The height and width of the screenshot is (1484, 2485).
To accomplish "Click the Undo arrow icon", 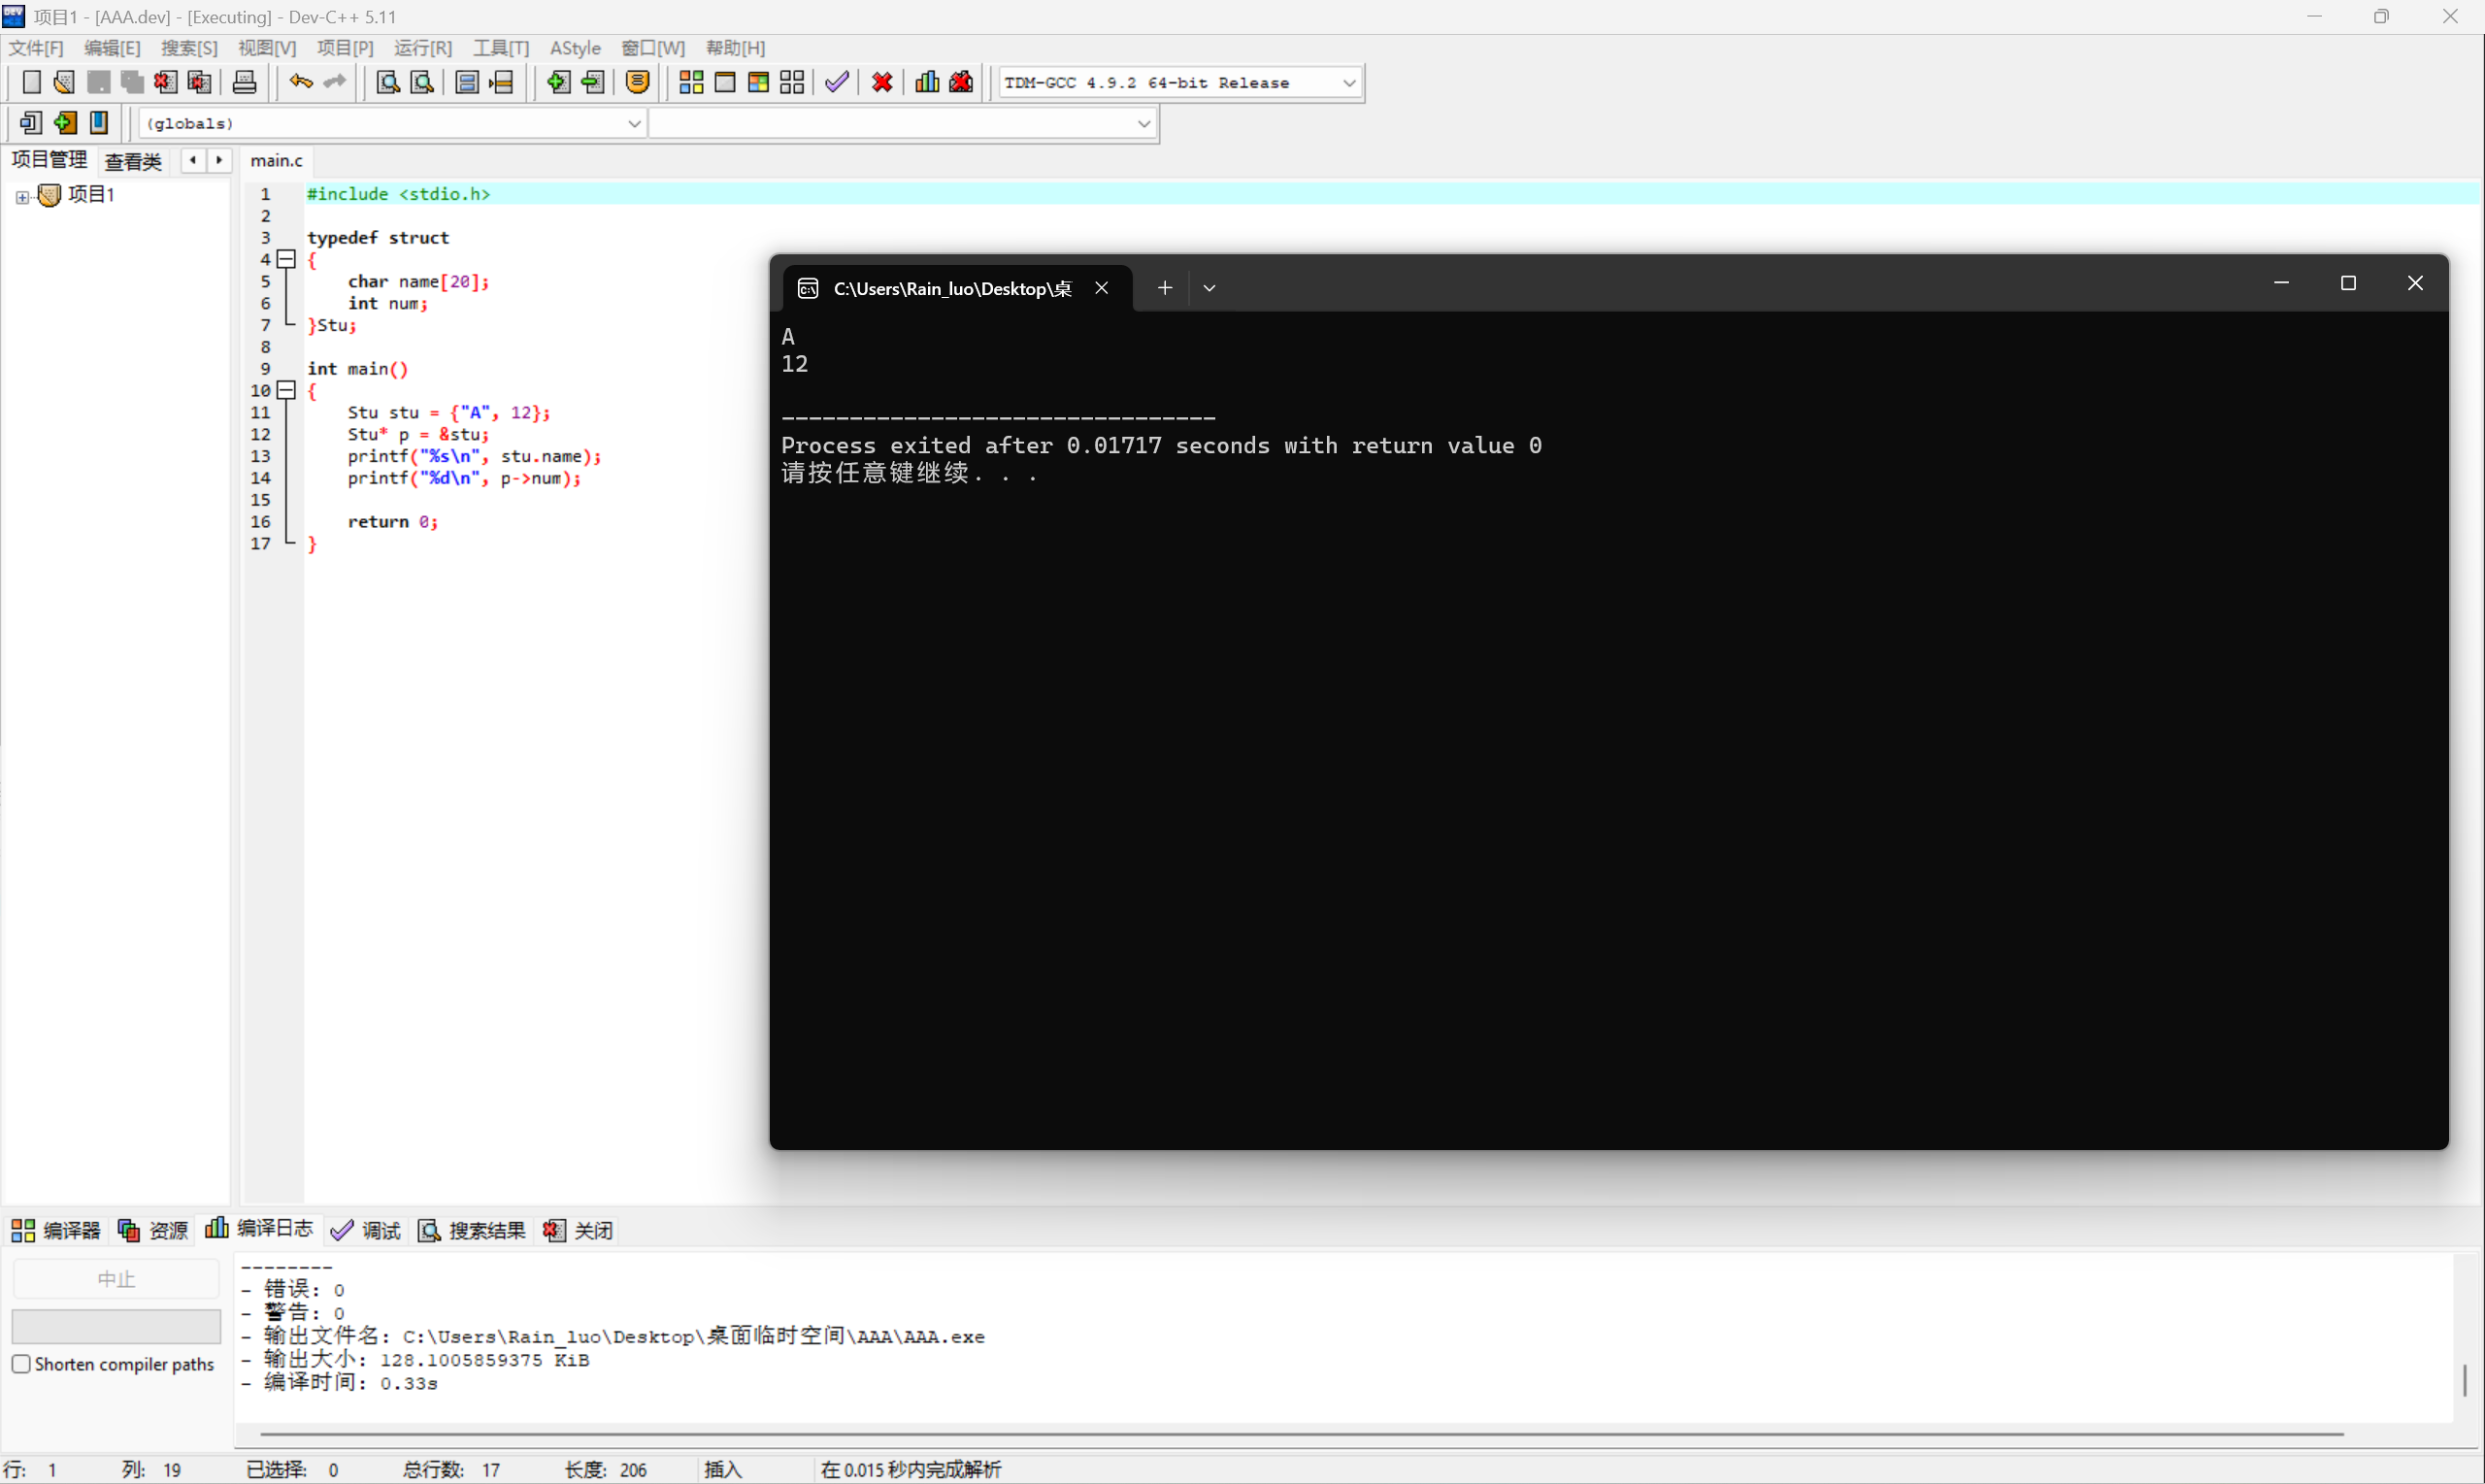I will (x=300, y=83).
